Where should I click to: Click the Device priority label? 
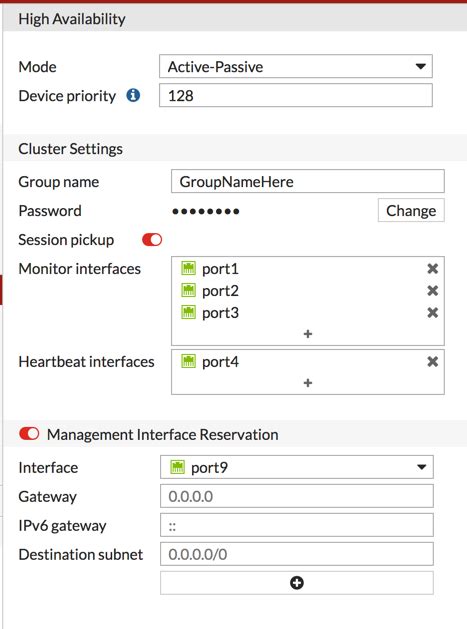pos(67,96)
